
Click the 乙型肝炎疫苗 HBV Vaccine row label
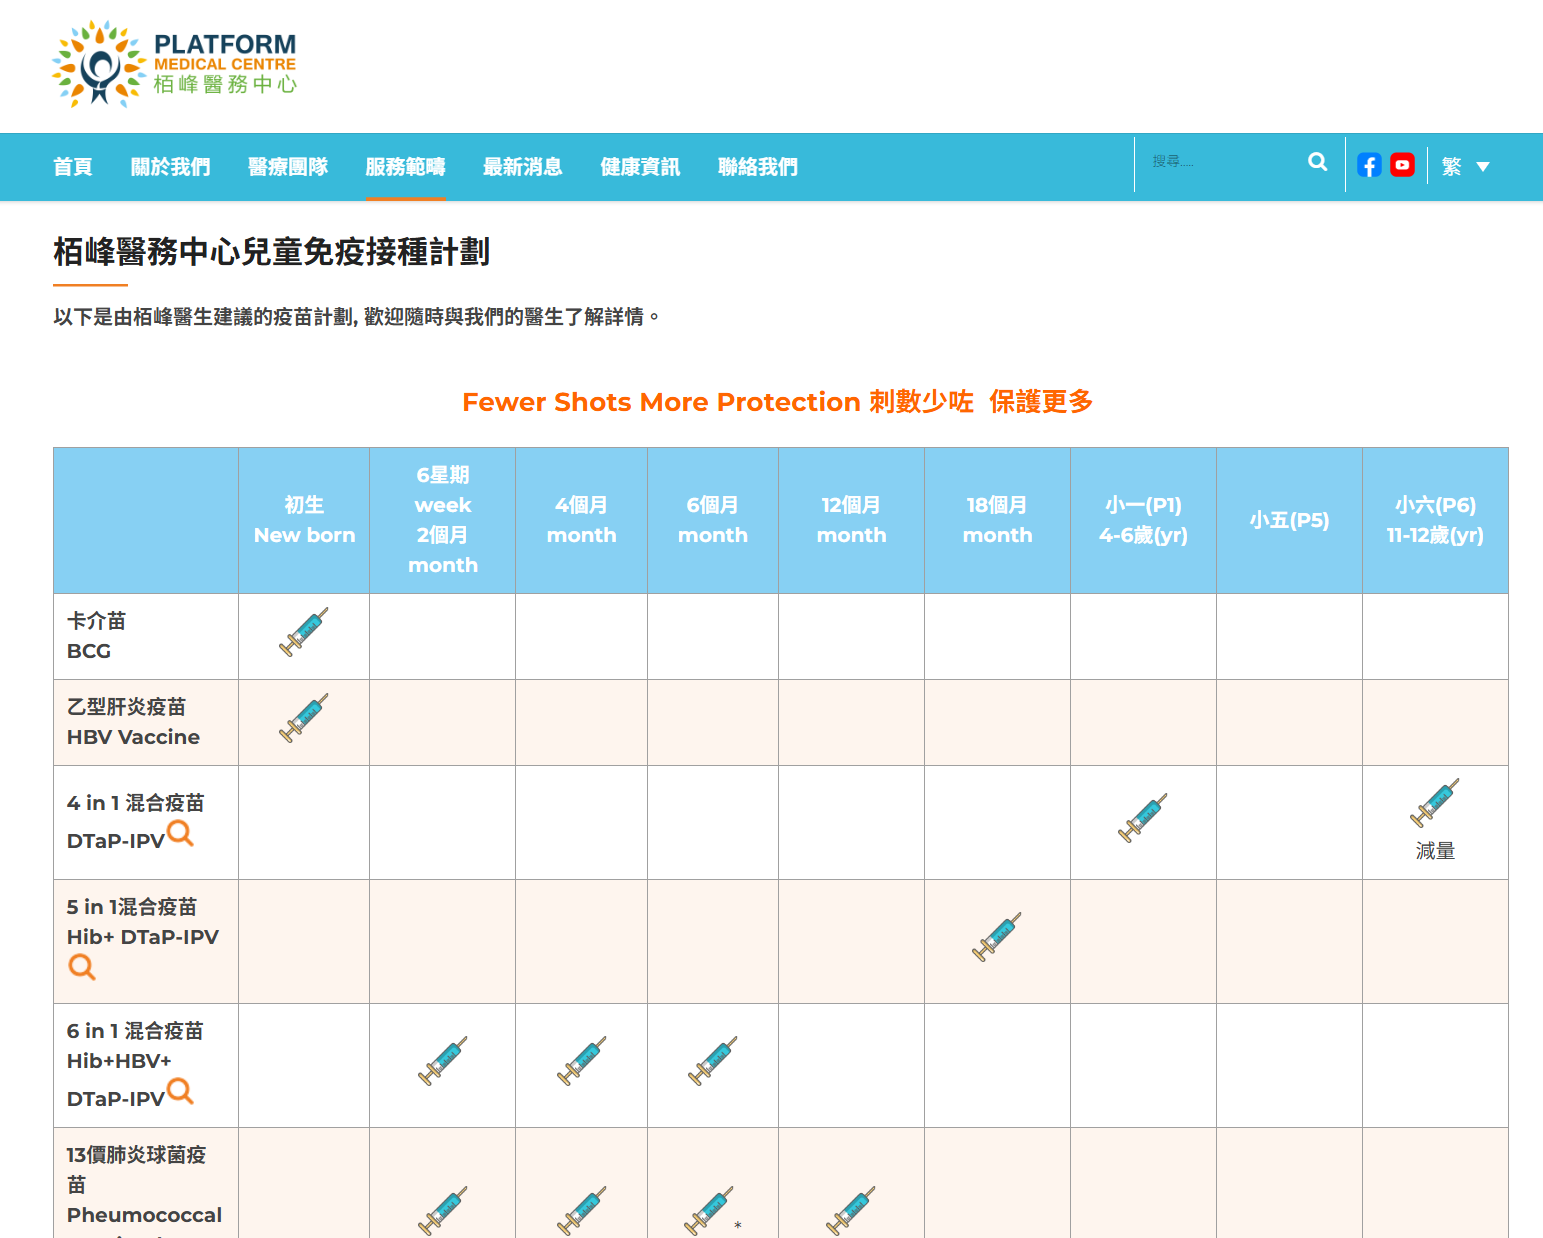pos(133,722)
